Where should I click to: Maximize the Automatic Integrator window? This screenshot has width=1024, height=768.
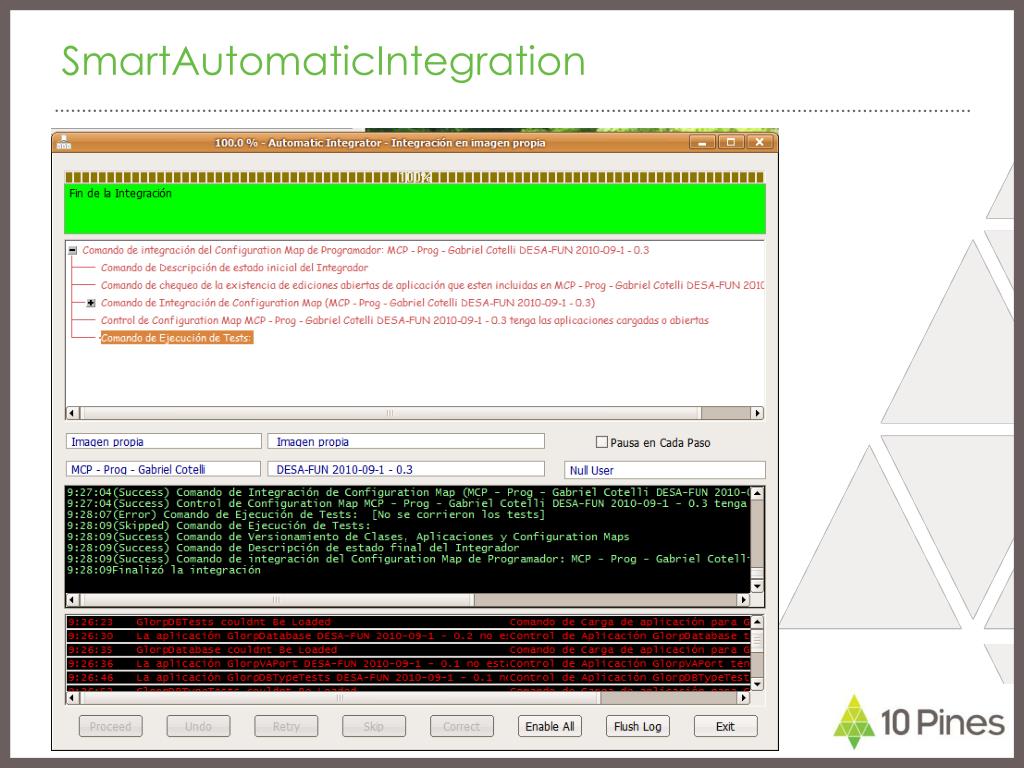coord(731,142)
